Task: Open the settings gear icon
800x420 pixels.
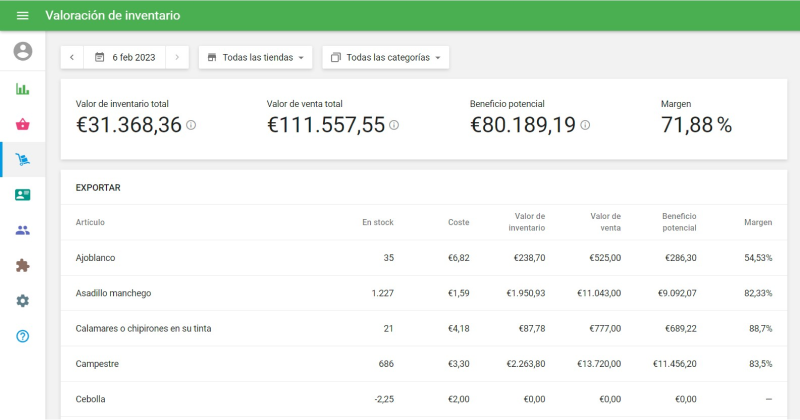Action: click(22, 301)
